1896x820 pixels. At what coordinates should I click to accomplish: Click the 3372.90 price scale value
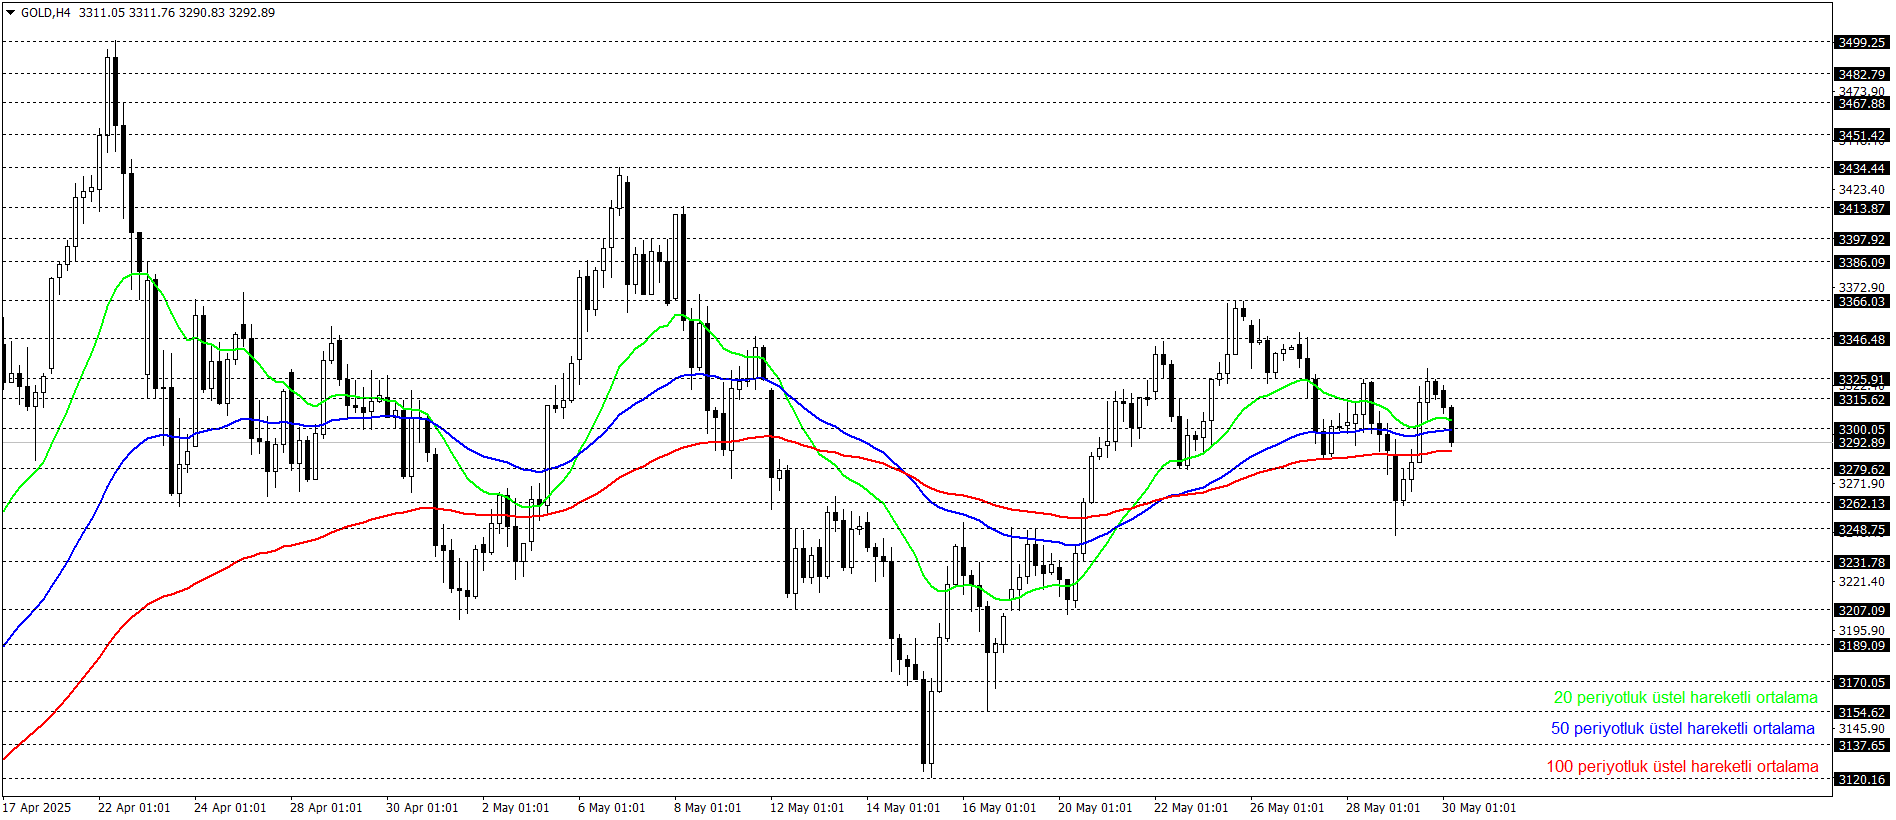click(1861, 287)
